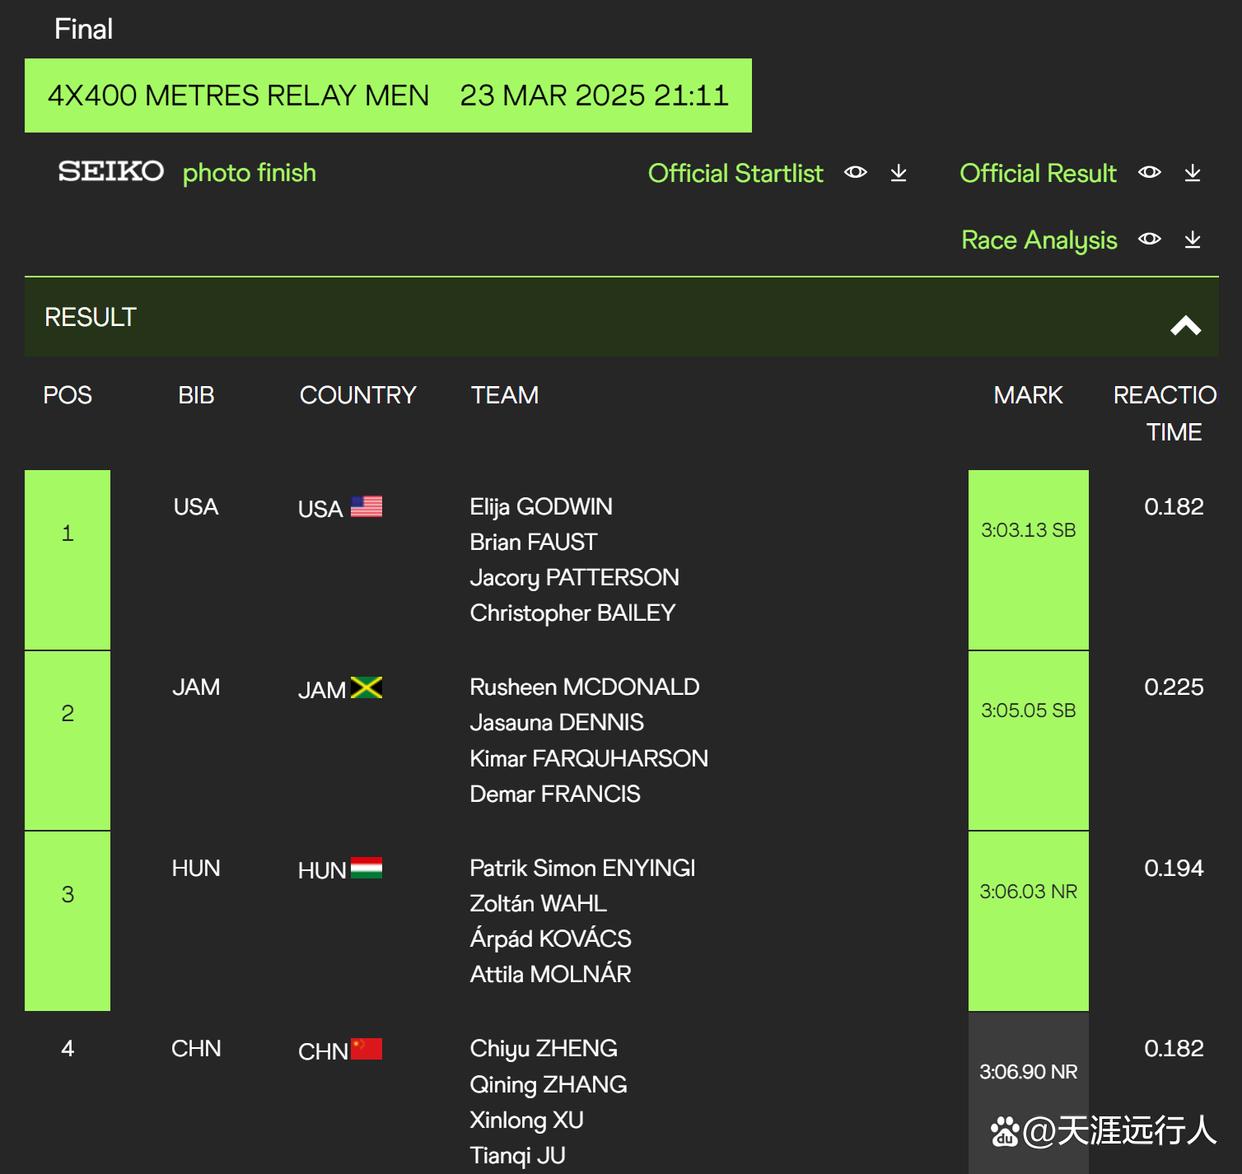This screenshot has height=1174, width=1242.
Task: Click position 4 cell
Action: point(67,1049)
